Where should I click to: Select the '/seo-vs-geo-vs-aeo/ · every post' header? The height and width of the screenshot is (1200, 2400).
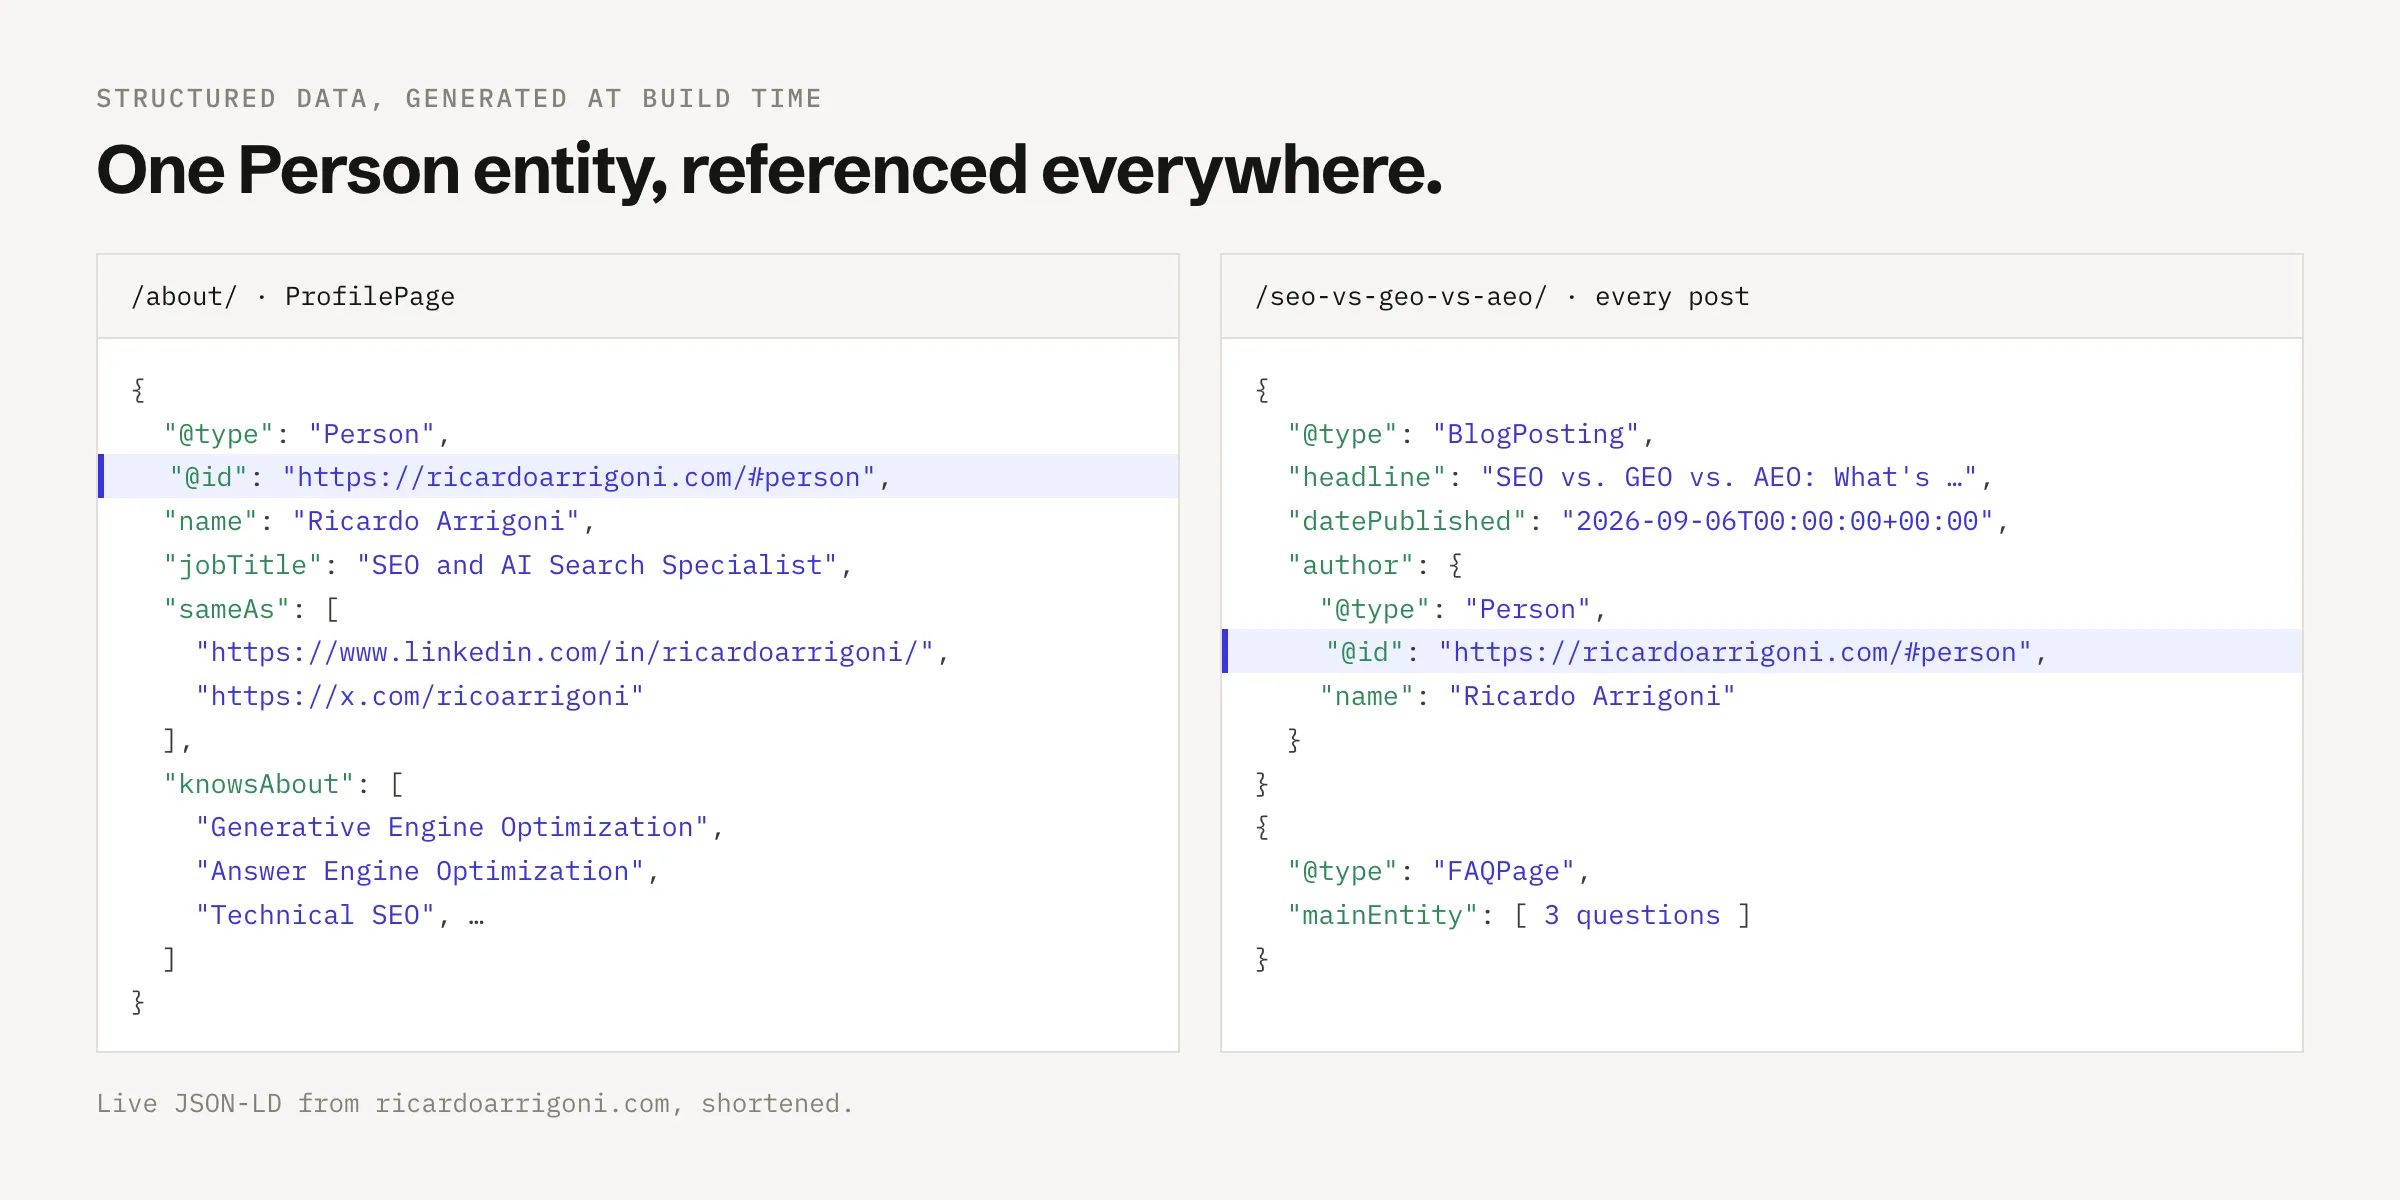click(1762, 297)
